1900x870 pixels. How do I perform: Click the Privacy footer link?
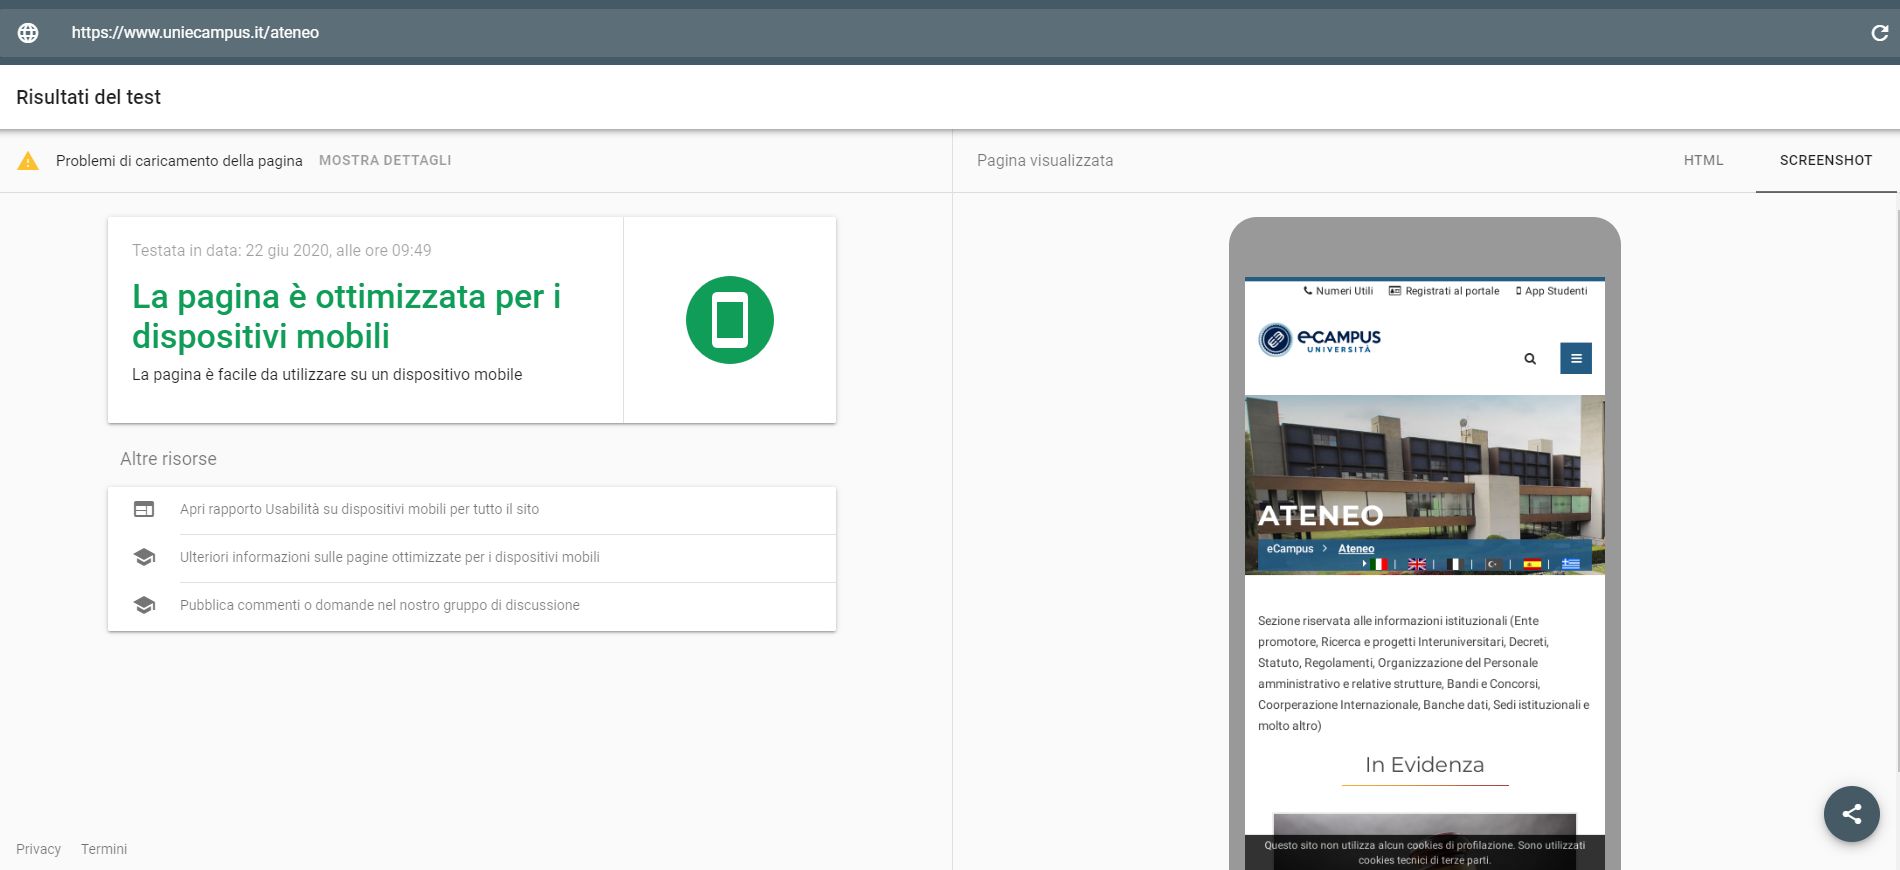tap(38, 849)
